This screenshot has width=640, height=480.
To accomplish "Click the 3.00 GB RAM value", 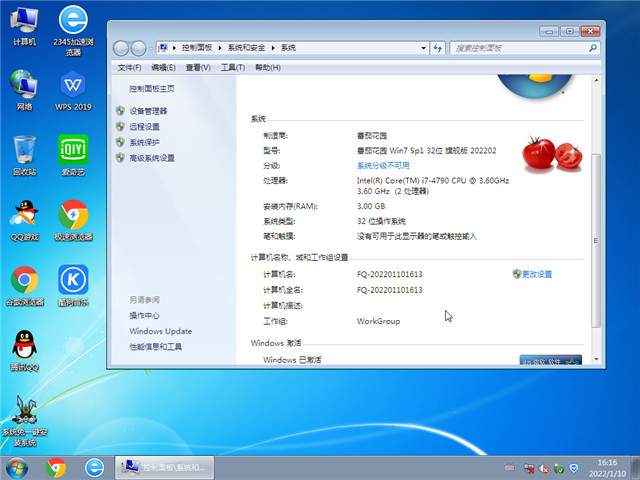I will coord(371,206).
